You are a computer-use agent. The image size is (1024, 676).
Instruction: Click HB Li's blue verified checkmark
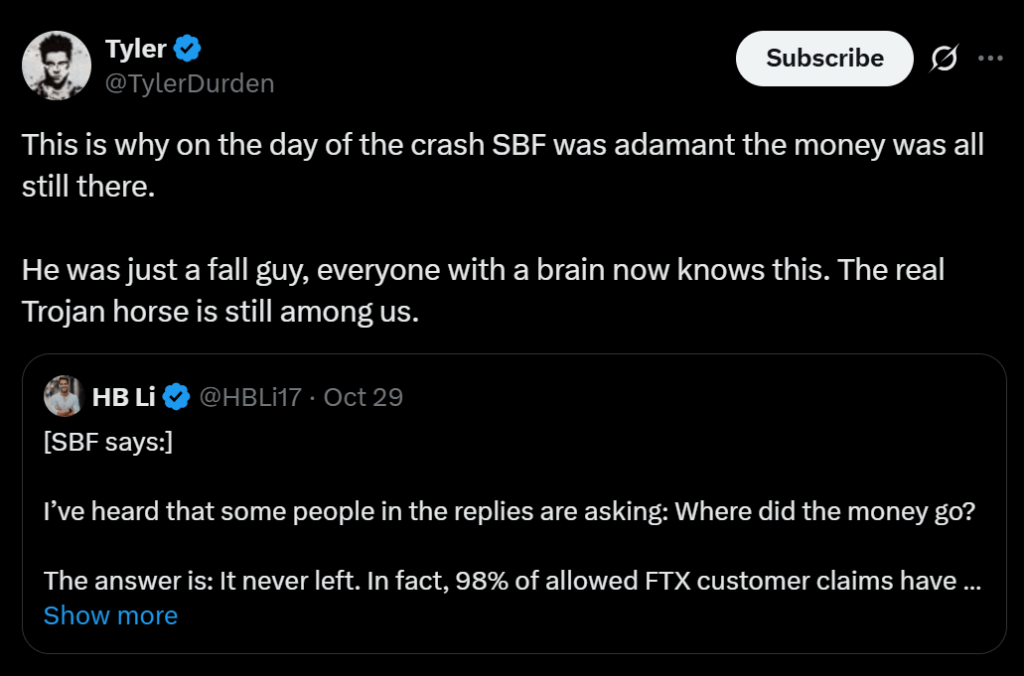click(176, 398)
